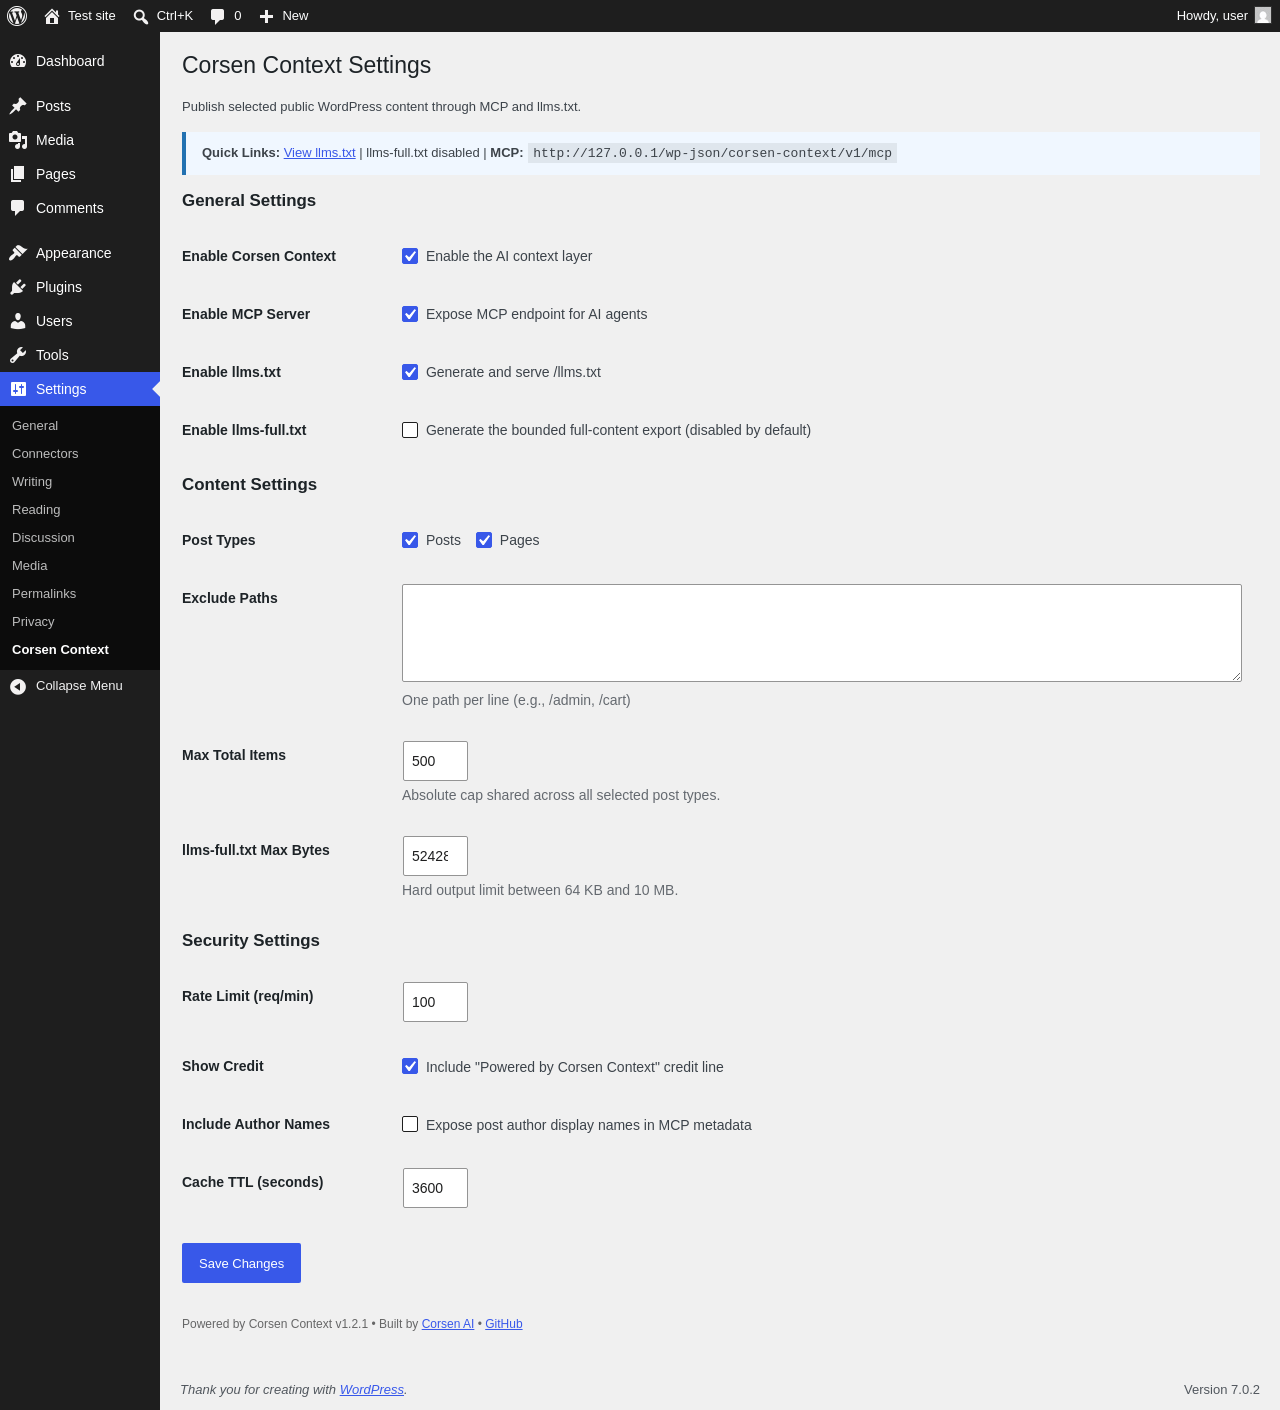Click the Dashboard gauge icon
The width and height of the screenshot is (1280, 1410).
tap(18, 61)
